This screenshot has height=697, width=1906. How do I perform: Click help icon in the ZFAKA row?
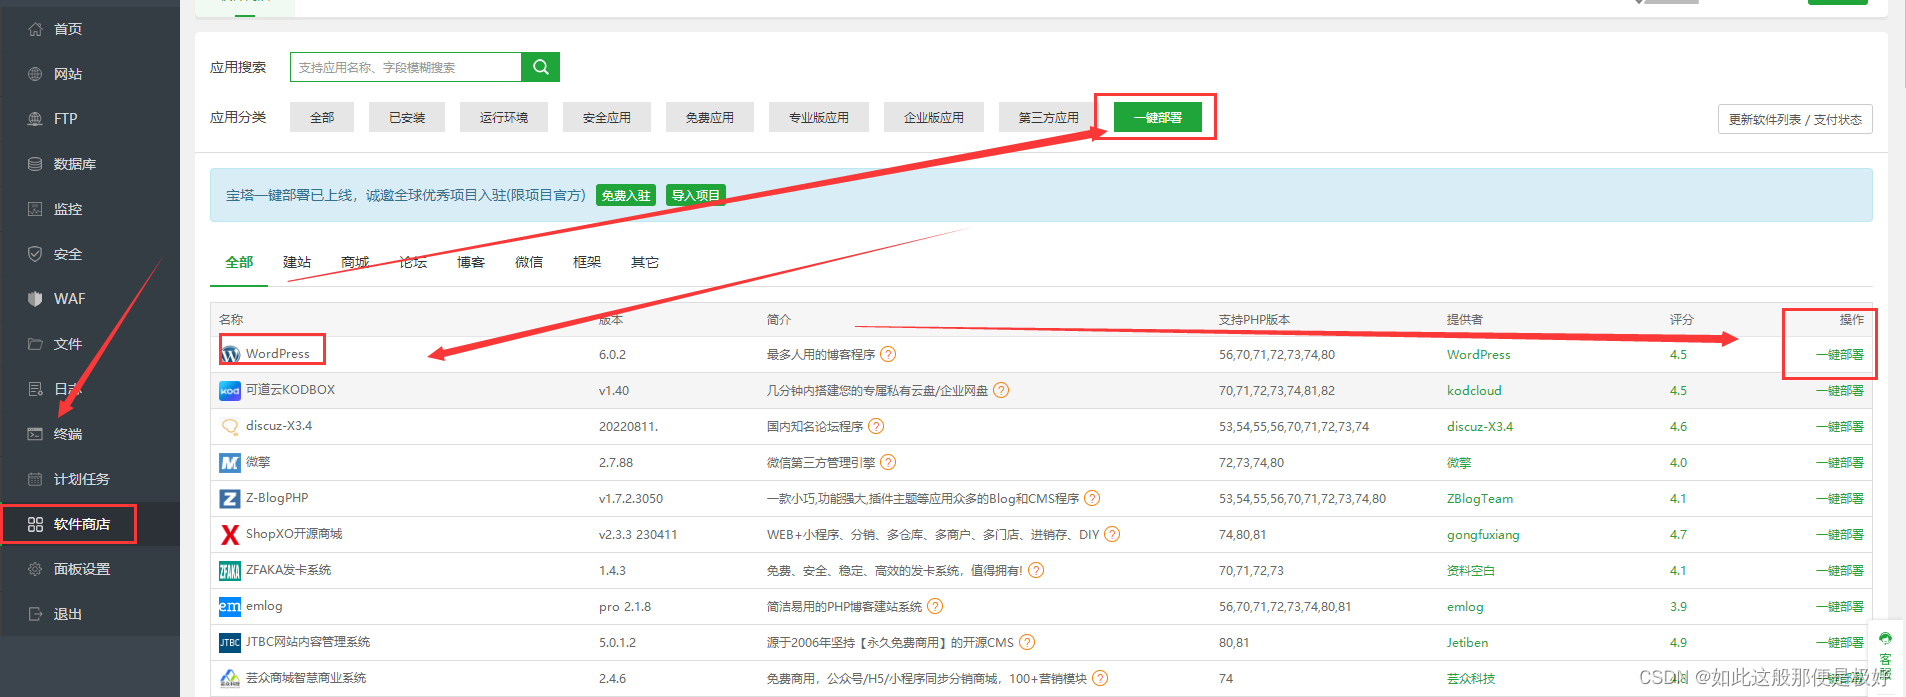pyautogui.click(x=1036, y=570)
